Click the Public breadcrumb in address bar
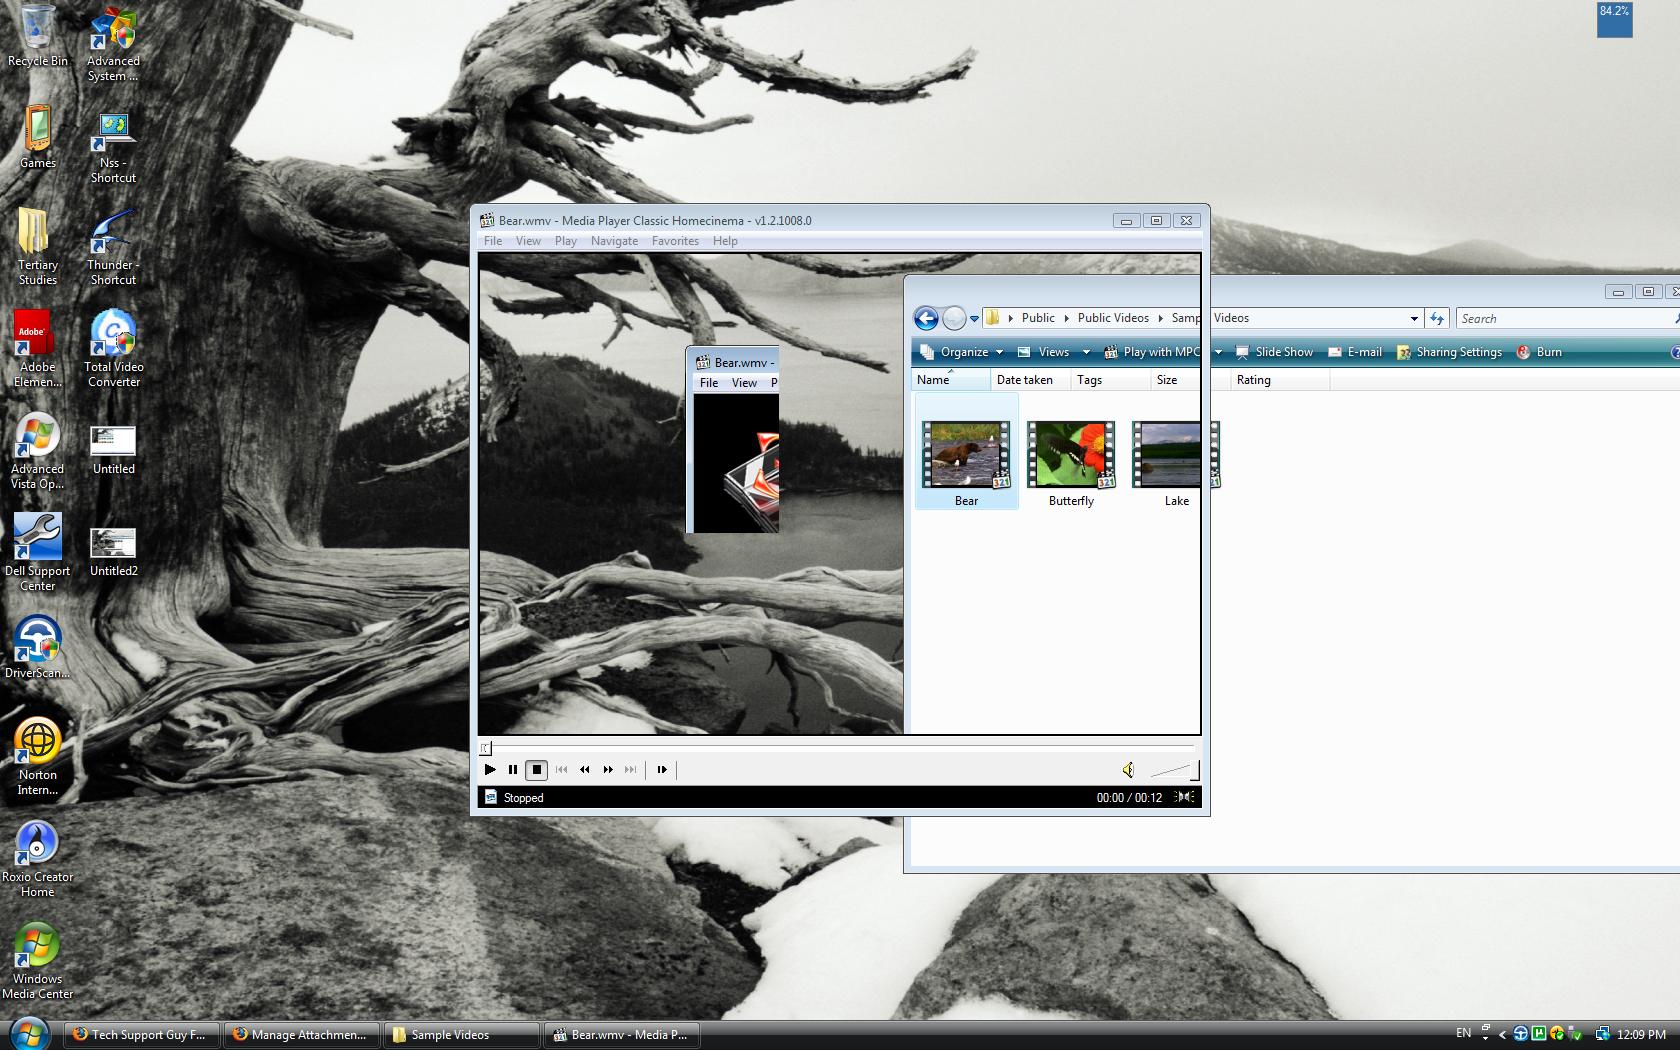The image size is (1680, 1050). point(1038,318)
